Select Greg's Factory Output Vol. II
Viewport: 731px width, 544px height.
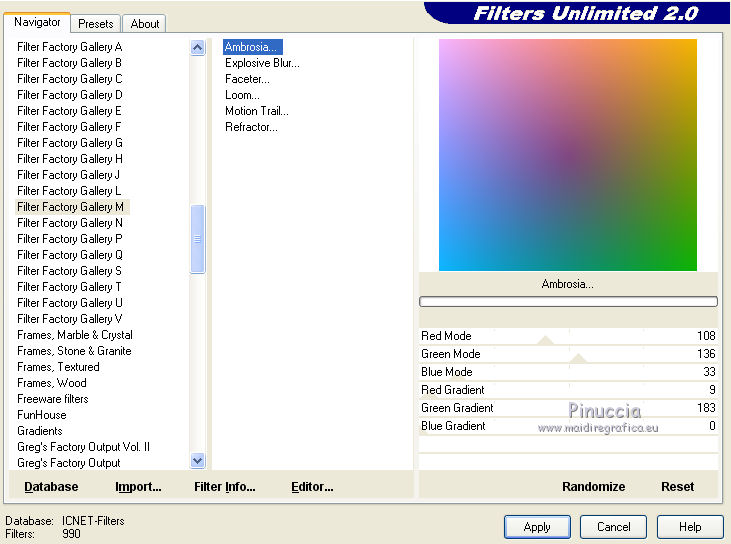(x=83, y=447)
